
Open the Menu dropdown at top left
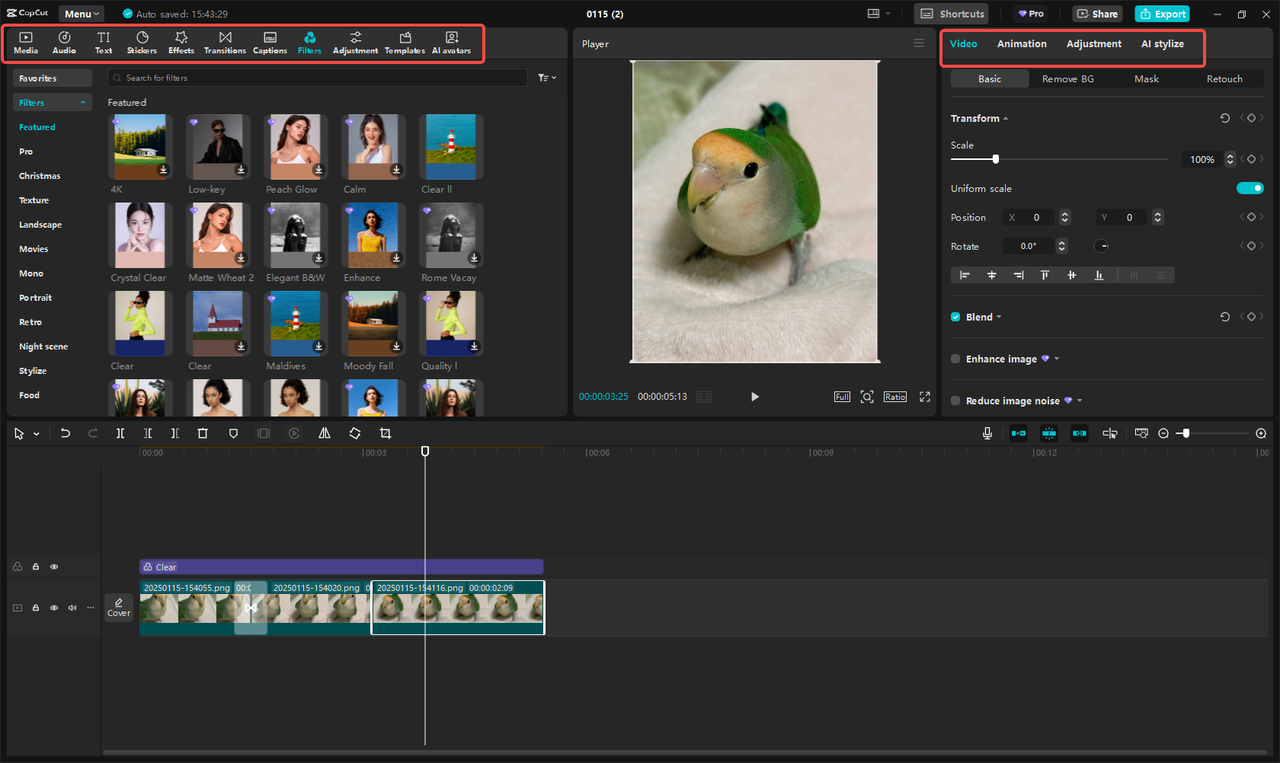click(81, 13)
